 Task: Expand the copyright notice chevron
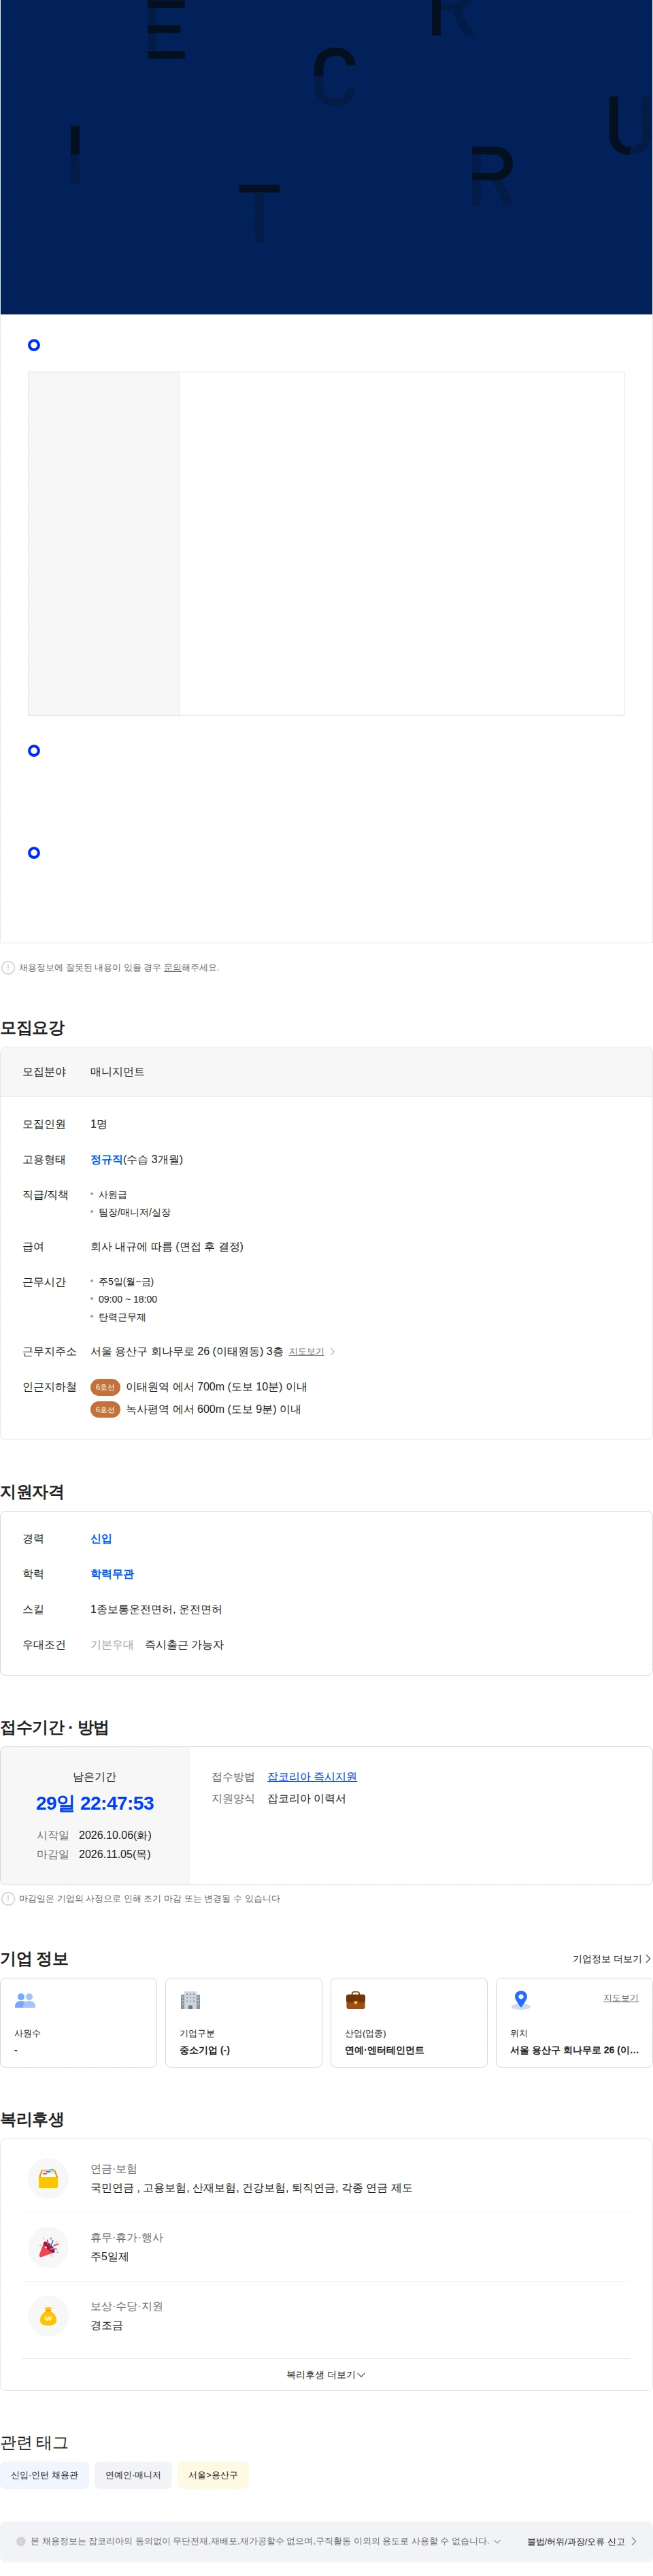point(497,2540)
